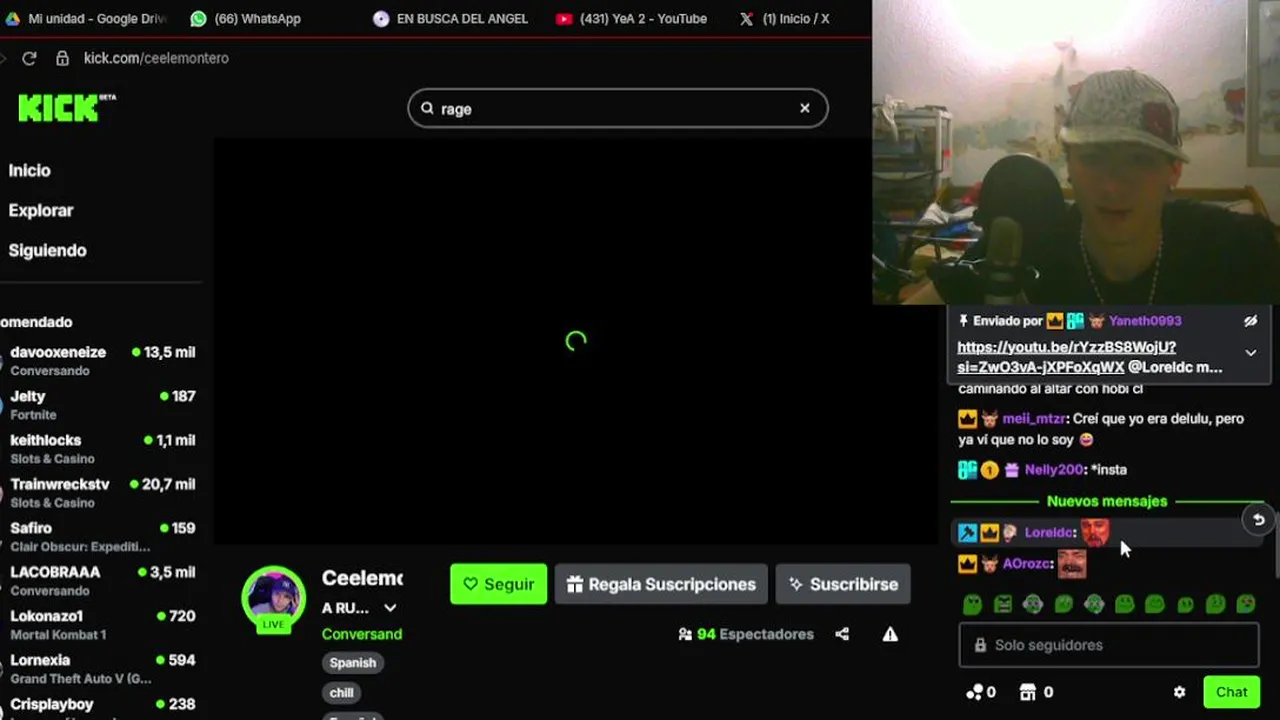
Task: Click the webcam overlay video
Action: (1076, 152)
